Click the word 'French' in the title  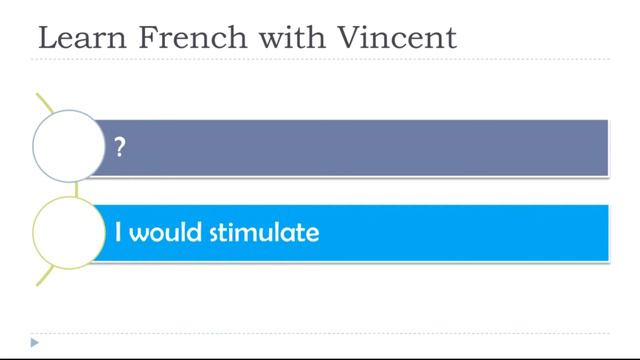[193, 38]
